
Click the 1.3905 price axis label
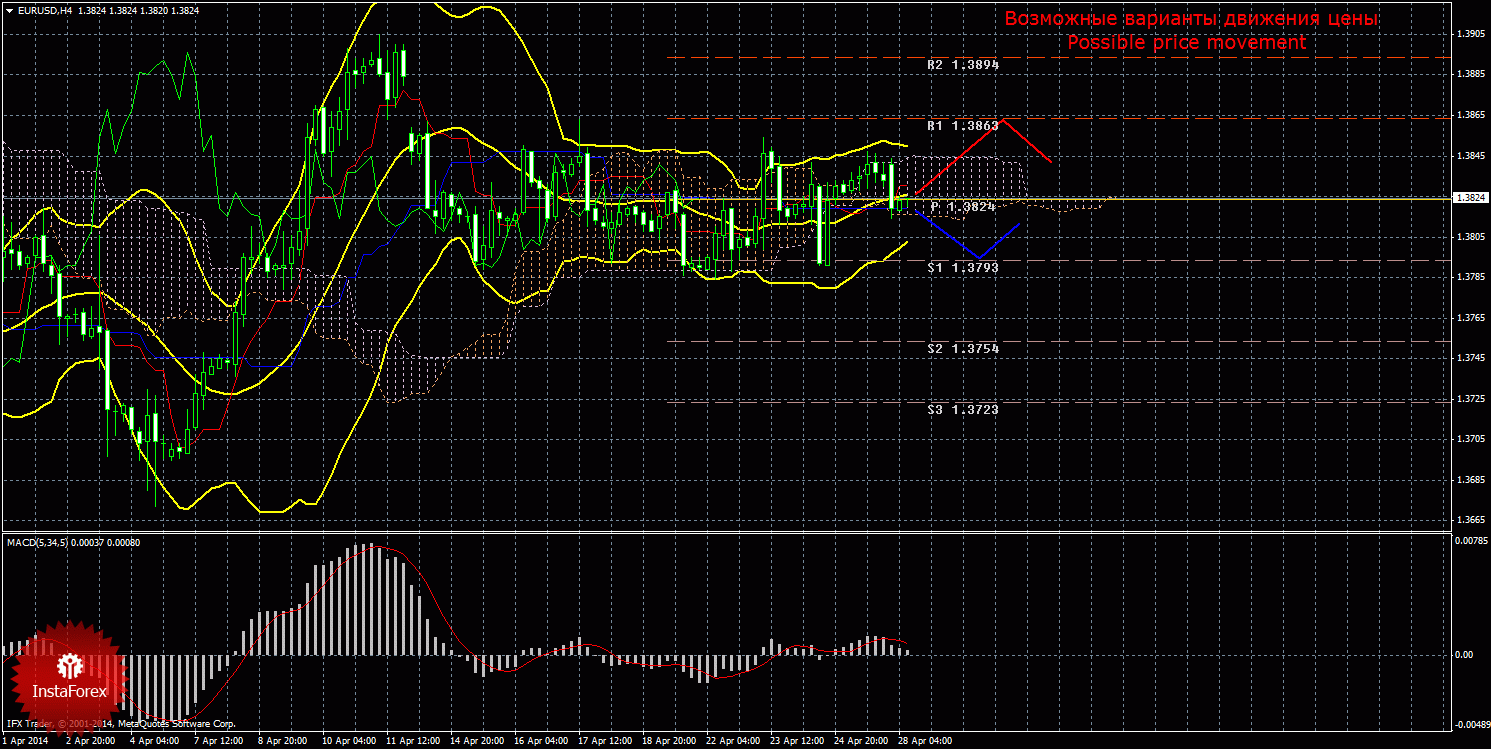pos(1470,34)
